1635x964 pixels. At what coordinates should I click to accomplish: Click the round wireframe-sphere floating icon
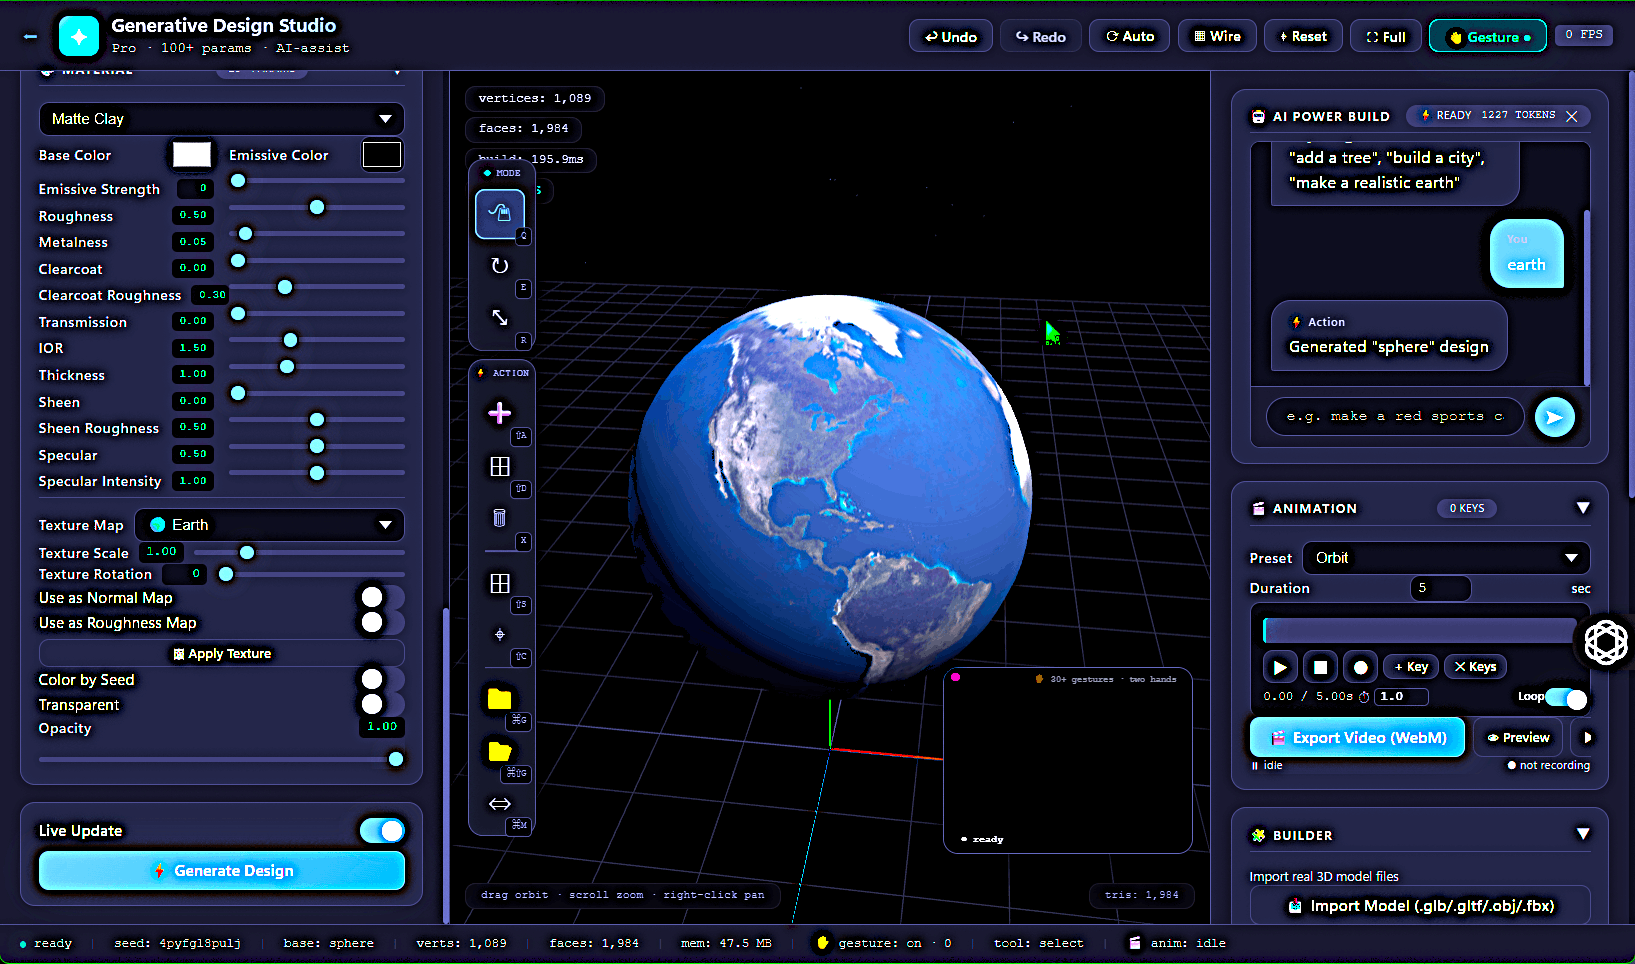[x=1606, y=642]
